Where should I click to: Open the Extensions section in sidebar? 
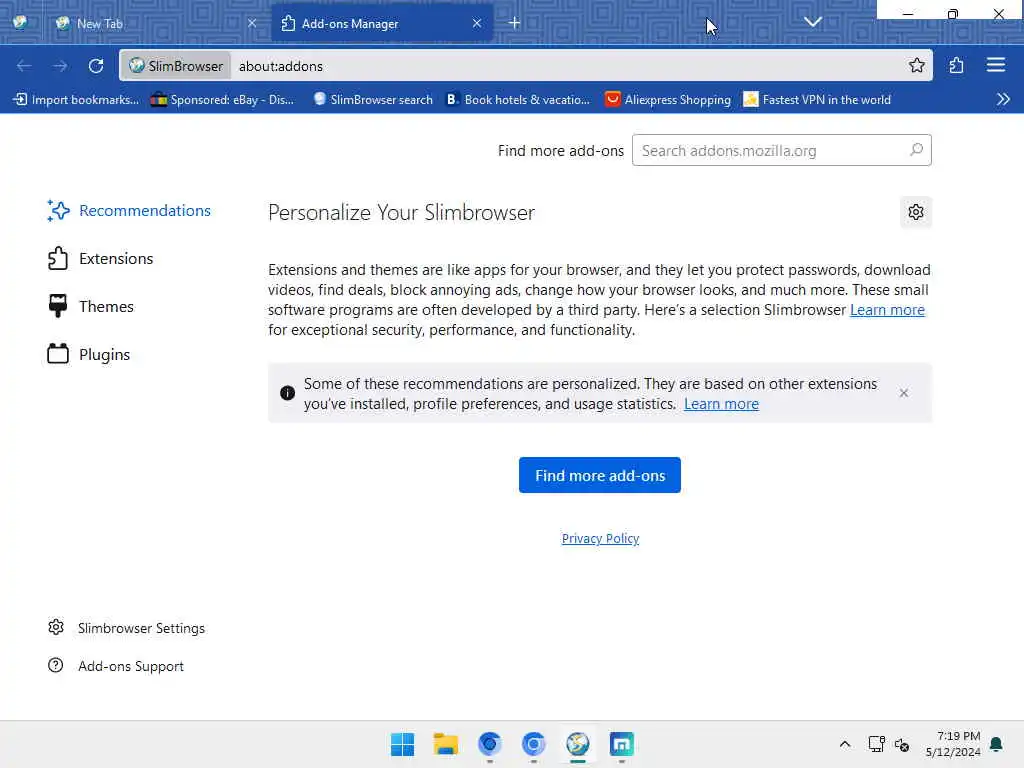tap(100, 259)
